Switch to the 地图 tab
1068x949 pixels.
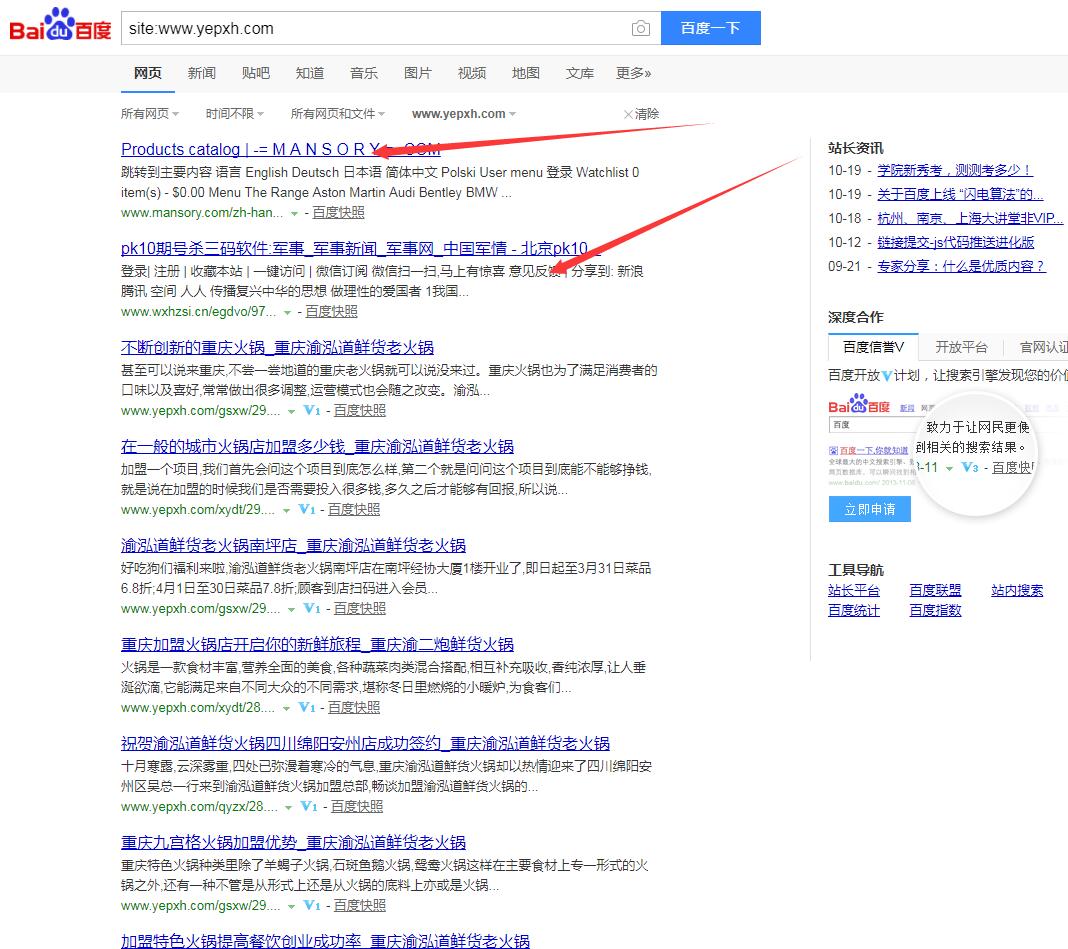pyautogui.click(x=526, y=73)
